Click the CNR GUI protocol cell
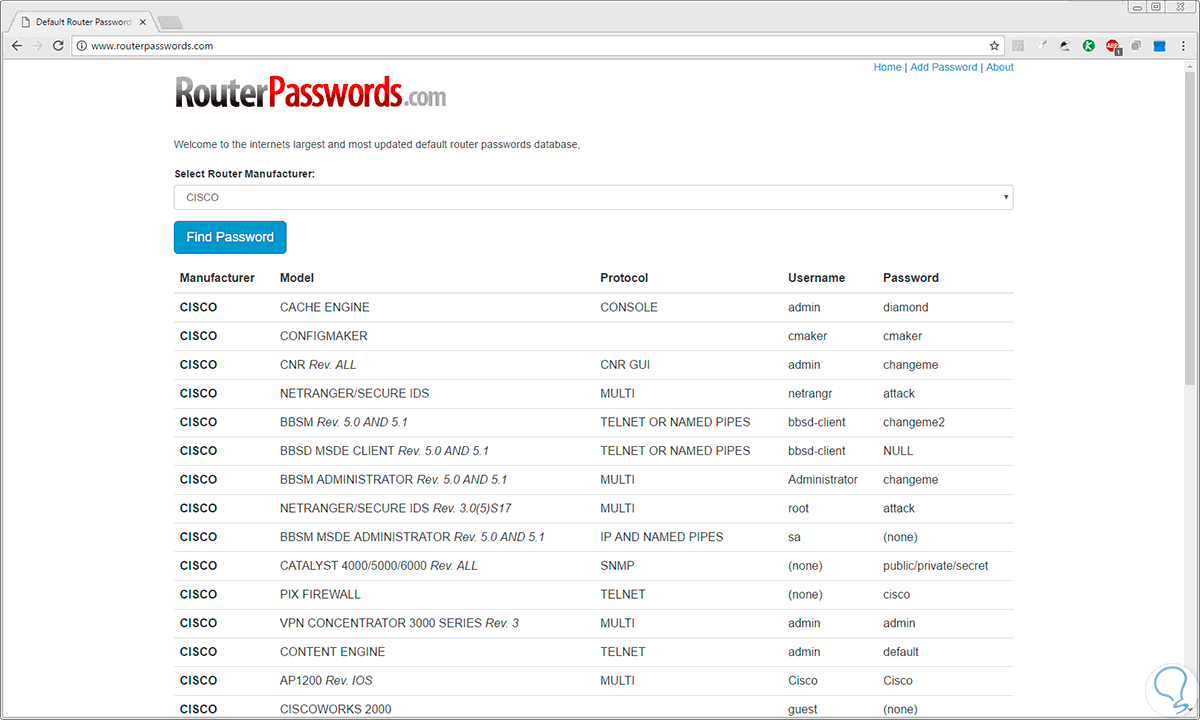 pyautogui.click(x=625, y=365)
